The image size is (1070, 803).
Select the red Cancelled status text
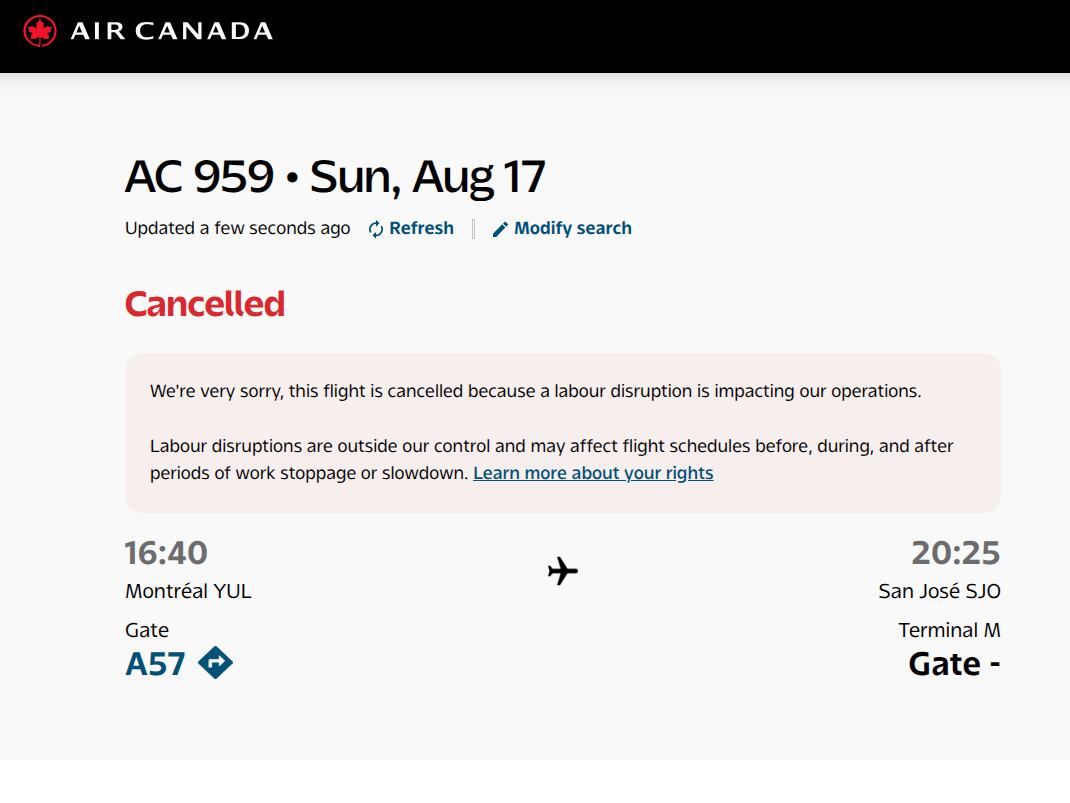pos(204,303)
